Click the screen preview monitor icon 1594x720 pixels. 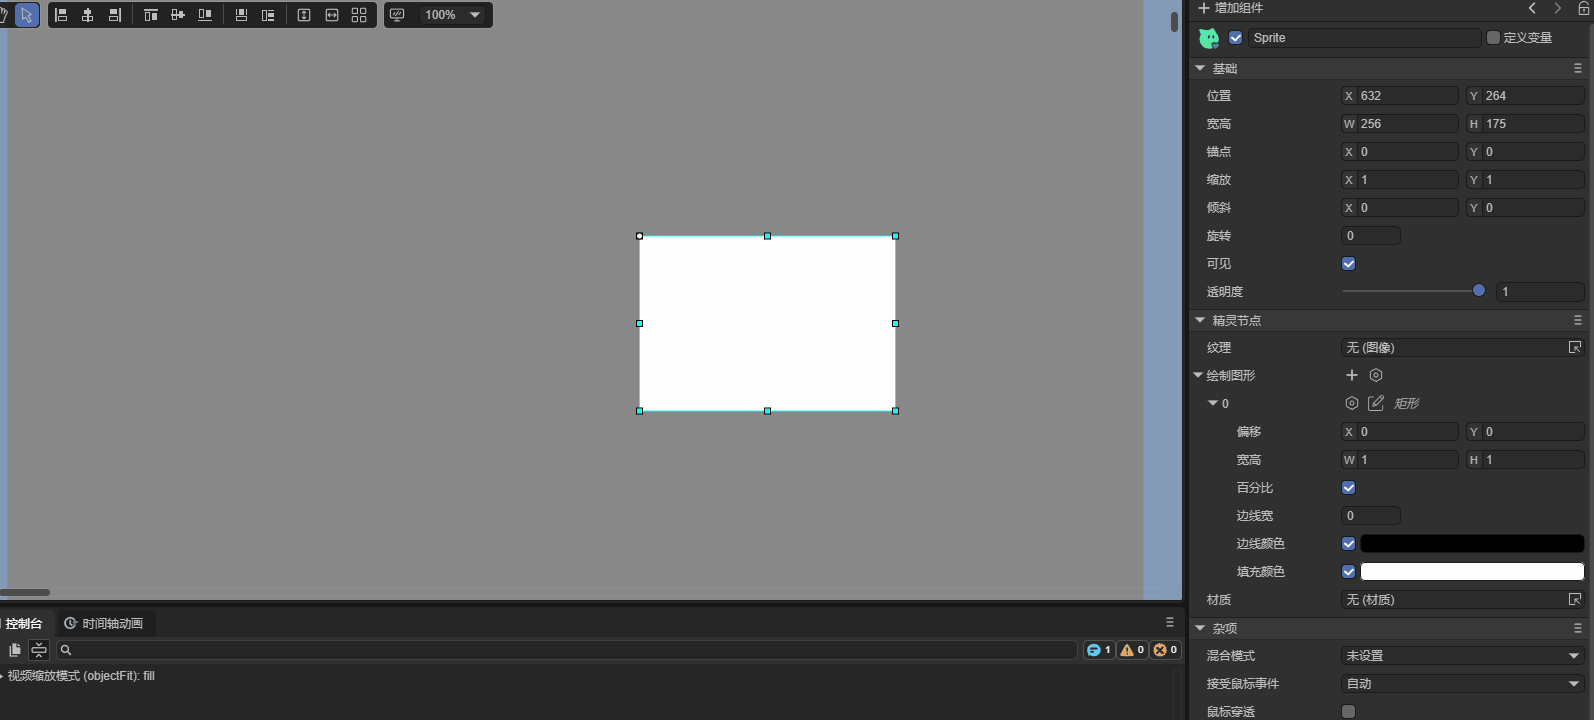[x=397, y=15]
